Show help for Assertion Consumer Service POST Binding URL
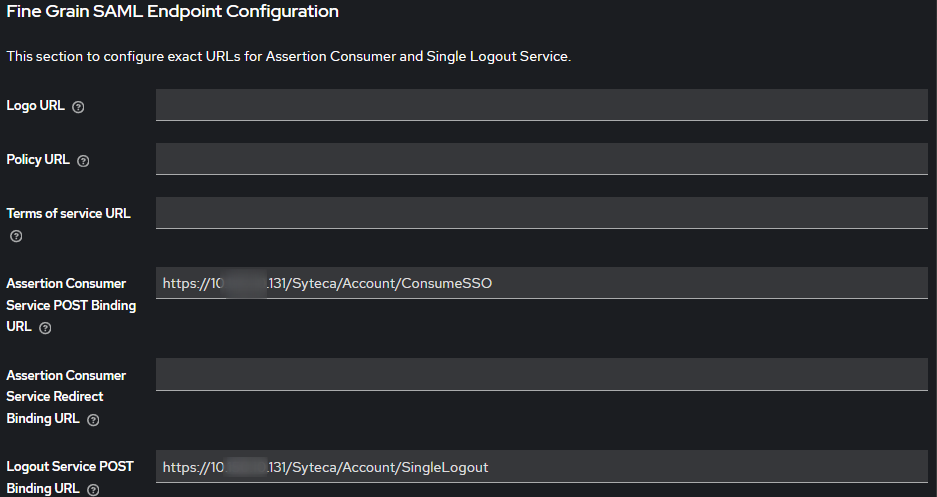This screenshot has width=937, height=497. pos(45,328)
